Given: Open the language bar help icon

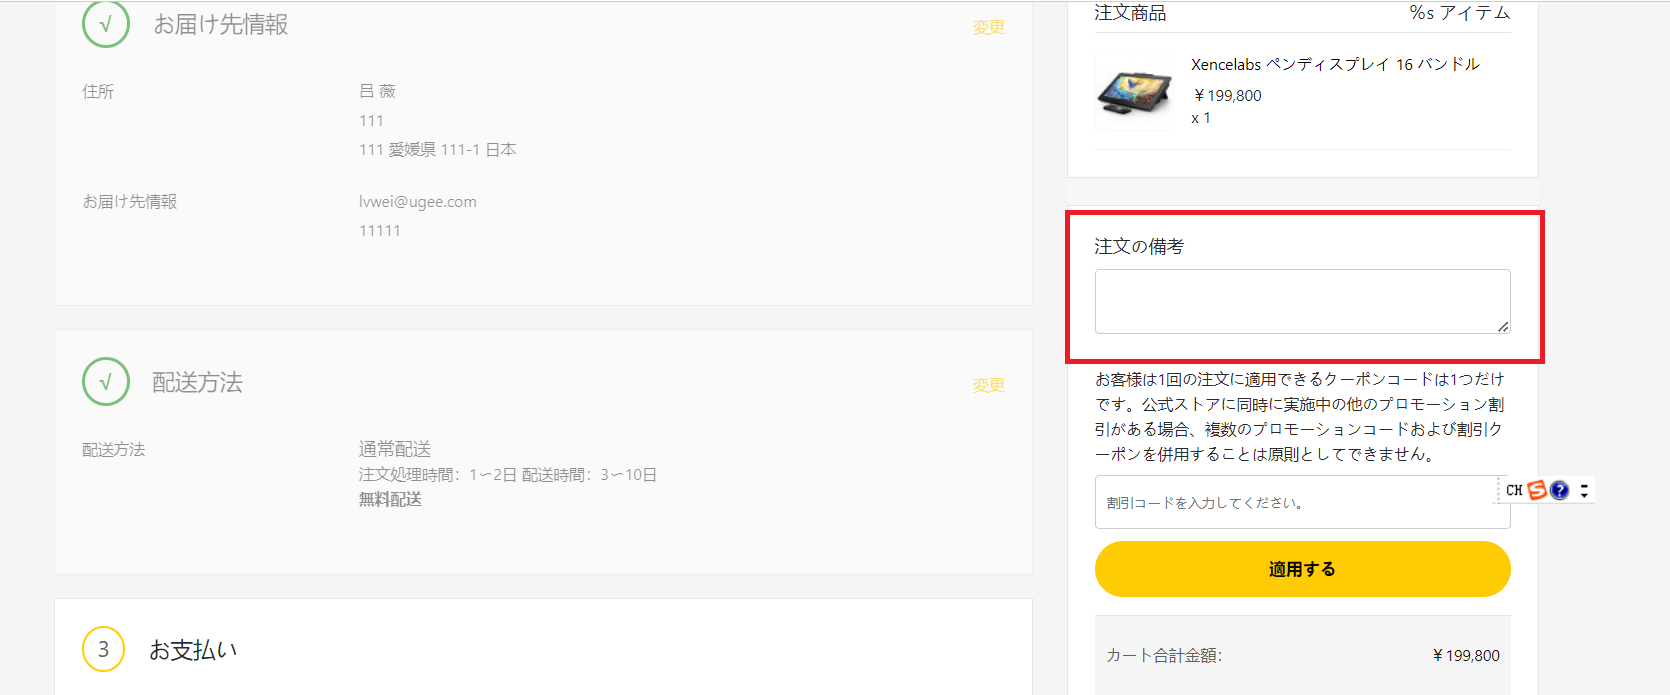Looking at the screenshot, I should click(1559, 490).
